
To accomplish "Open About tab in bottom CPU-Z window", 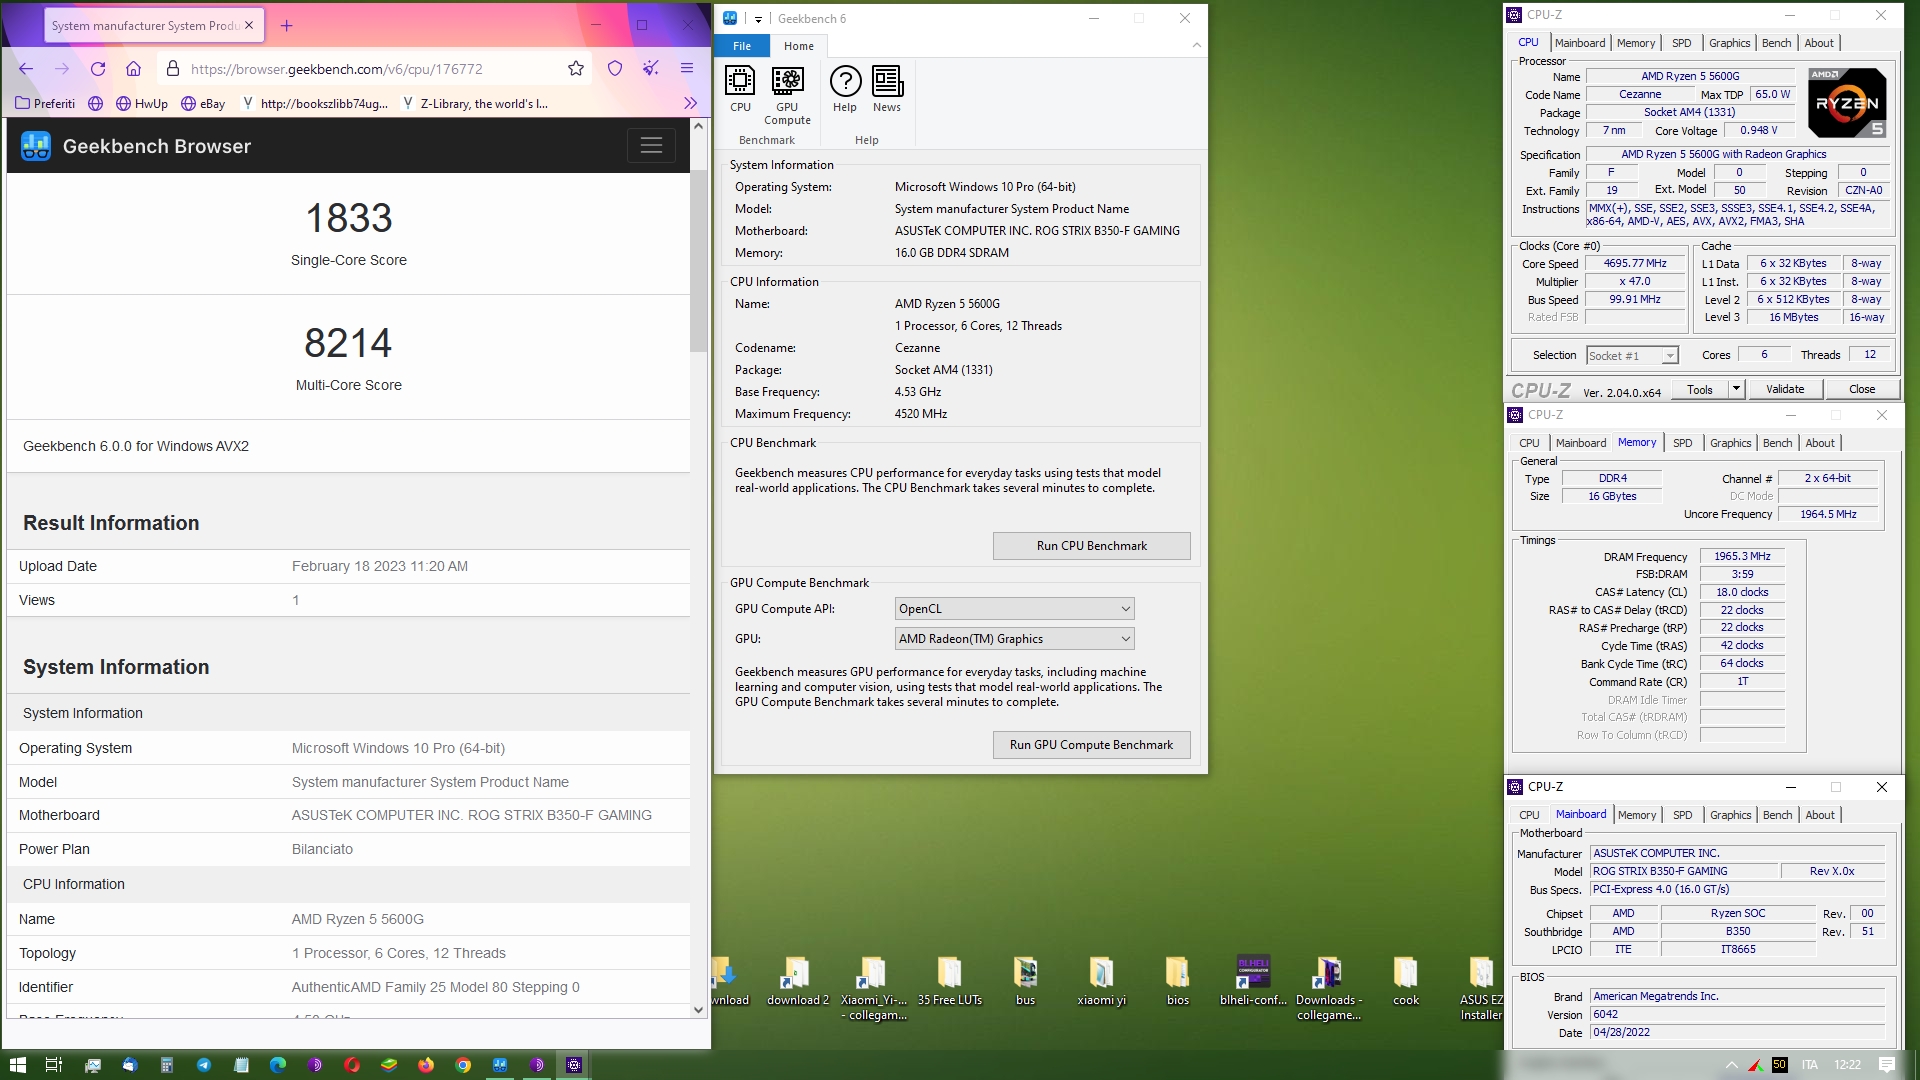I will pos(1820,815).
